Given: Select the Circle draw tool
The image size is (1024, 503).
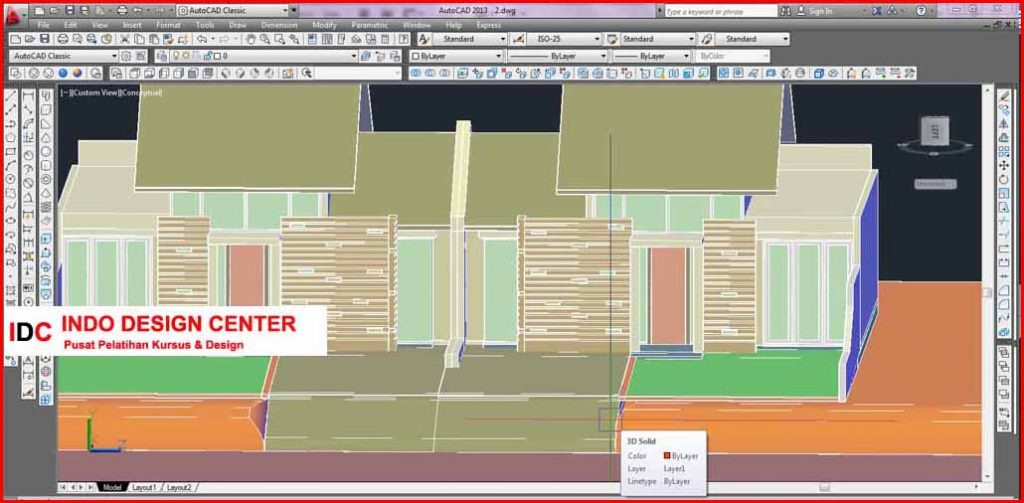Looking at the screenshot, I should coord(11,179).
